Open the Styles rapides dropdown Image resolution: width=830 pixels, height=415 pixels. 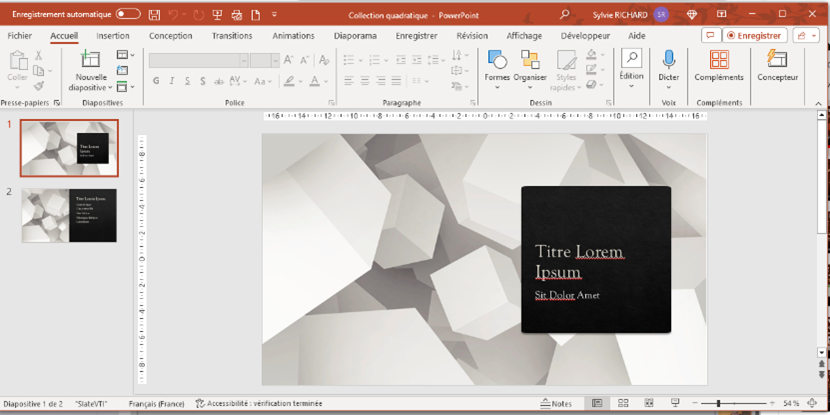click(x=566, y=68)
